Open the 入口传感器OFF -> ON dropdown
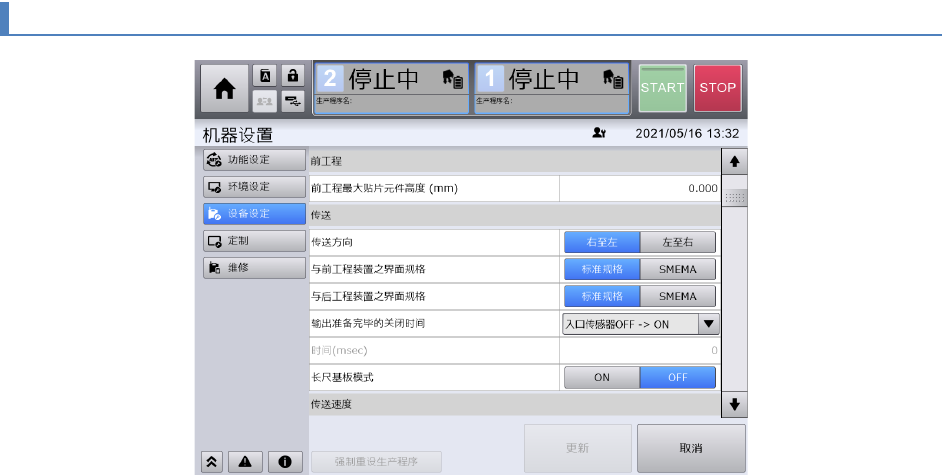The height and width of the screenshot is (475, 942). pyautogui.click(x=640, y=324)
